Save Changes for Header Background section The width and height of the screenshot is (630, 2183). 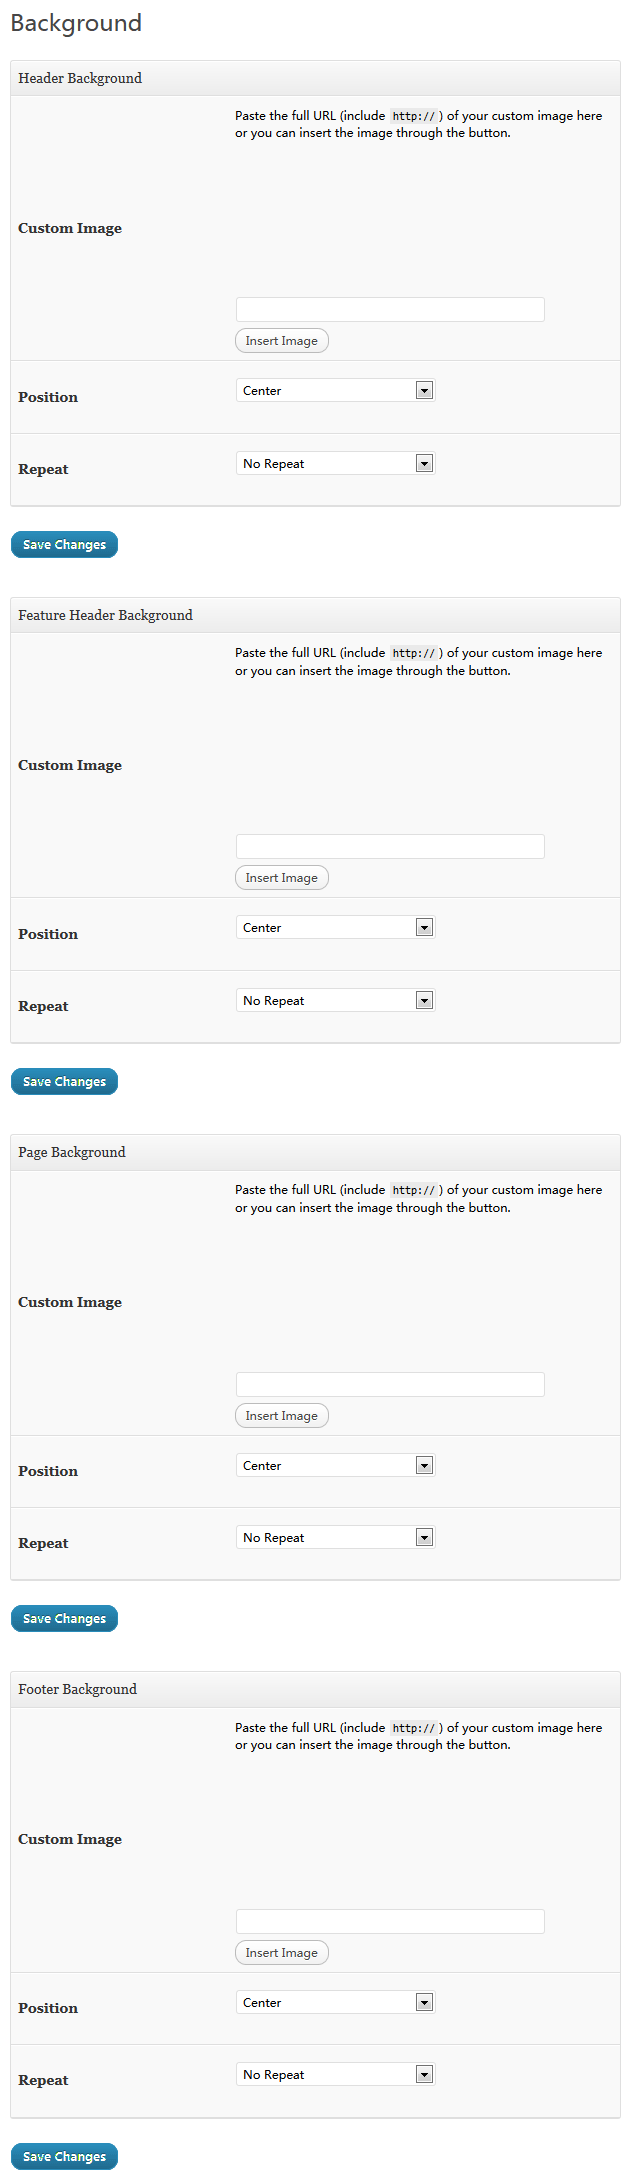[x=64, y=545]
